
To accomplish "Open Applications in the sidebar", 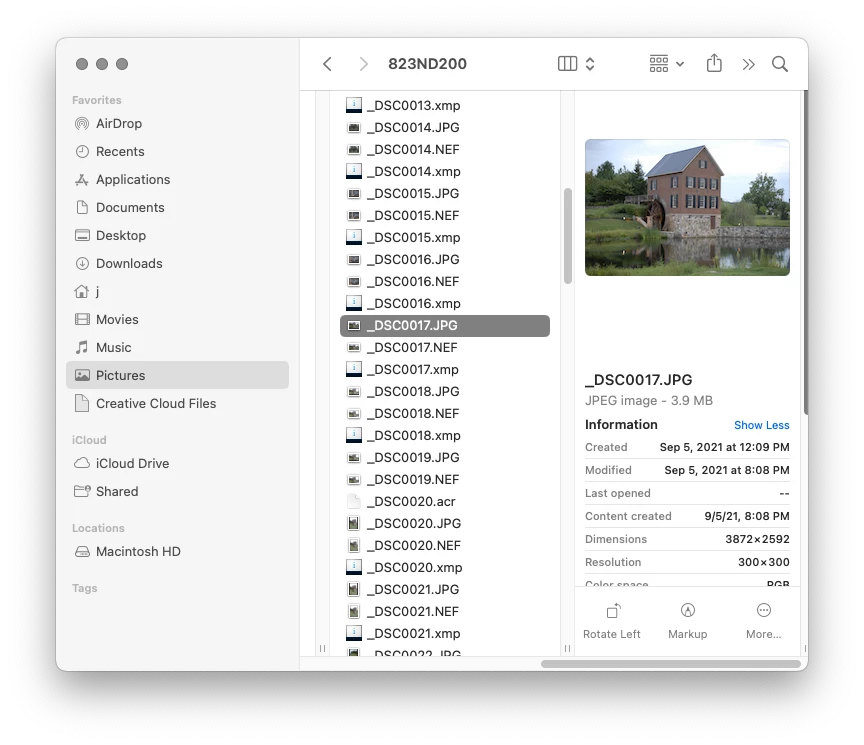I will click(x=177, y=180).
